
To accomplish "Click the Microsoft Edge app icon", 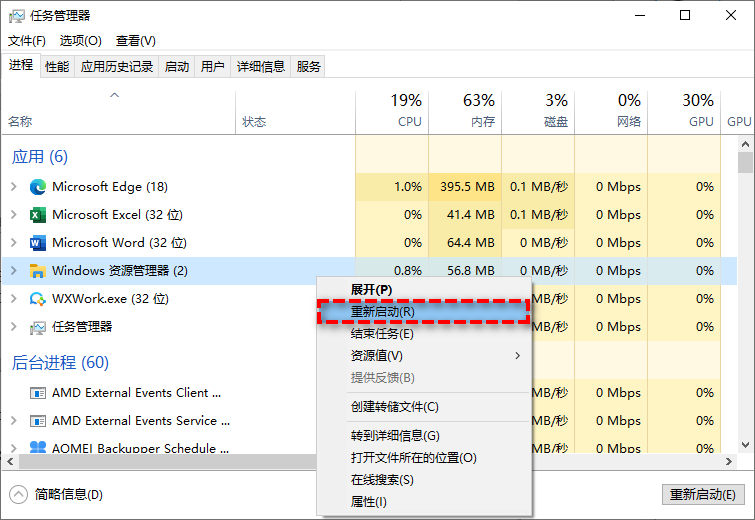I will tap(38, 187).
